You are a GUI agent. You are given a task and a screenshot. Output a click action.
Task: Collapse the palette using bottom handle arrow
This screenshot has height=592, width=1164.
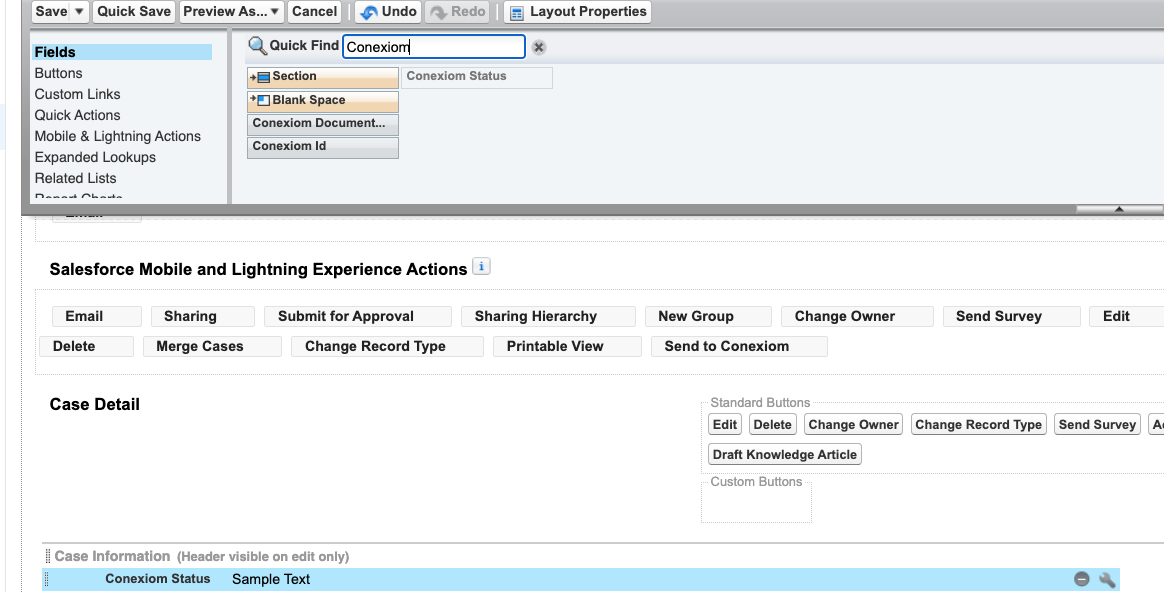point(1118,209)
